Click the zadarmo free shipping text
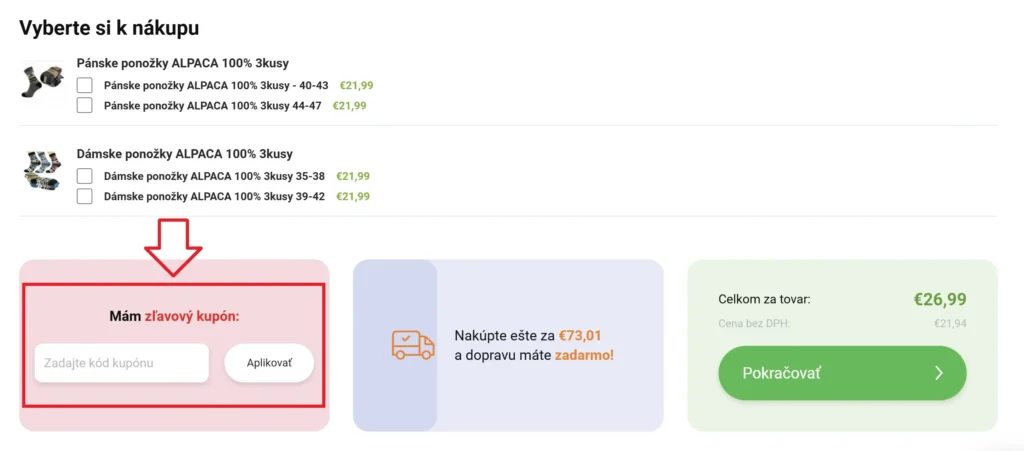Viewport: 1024px width, 451px height. (x=584, y=355)
